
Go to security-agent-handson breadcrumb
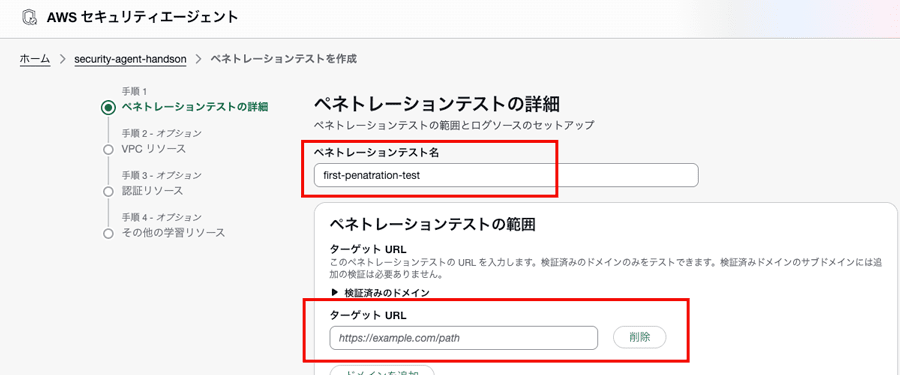point(130,59)
